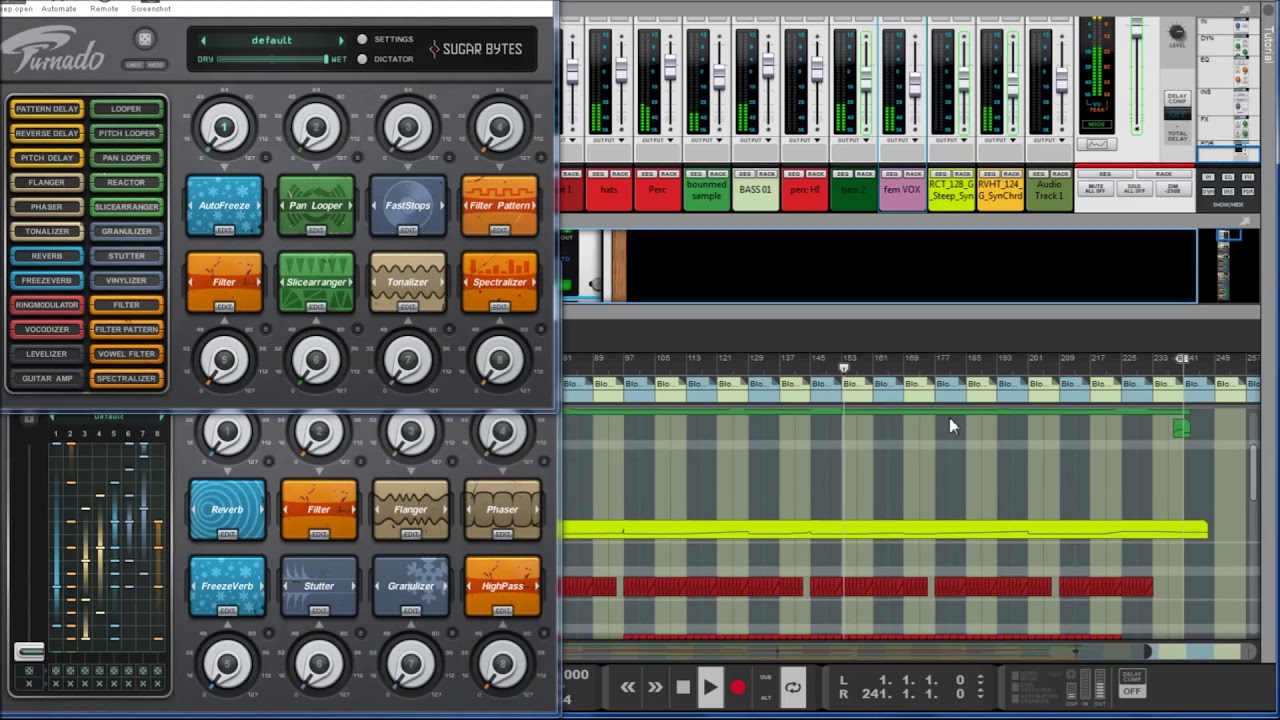
Task: Click the PATTERN DELAY effect button
Action: point(47,109)
